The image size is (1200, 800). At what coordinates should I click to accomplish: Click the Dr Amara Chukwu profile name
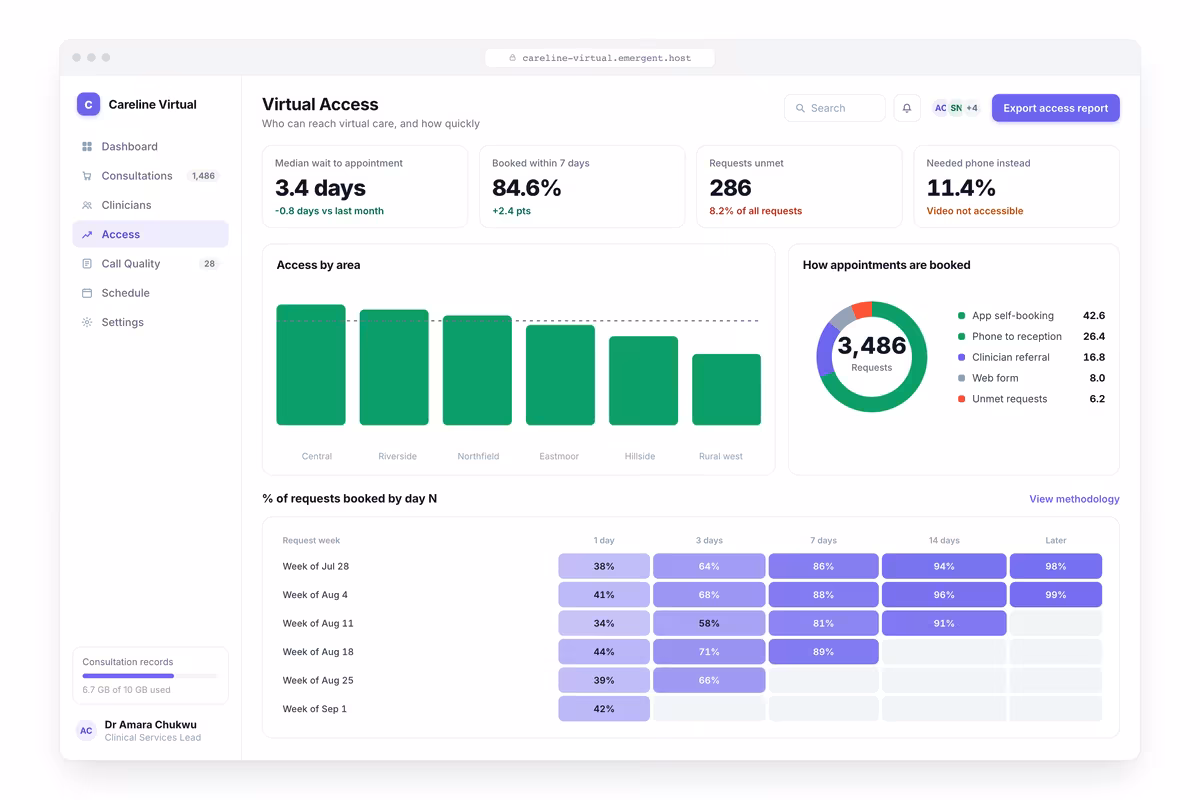(x=151, y=725)
